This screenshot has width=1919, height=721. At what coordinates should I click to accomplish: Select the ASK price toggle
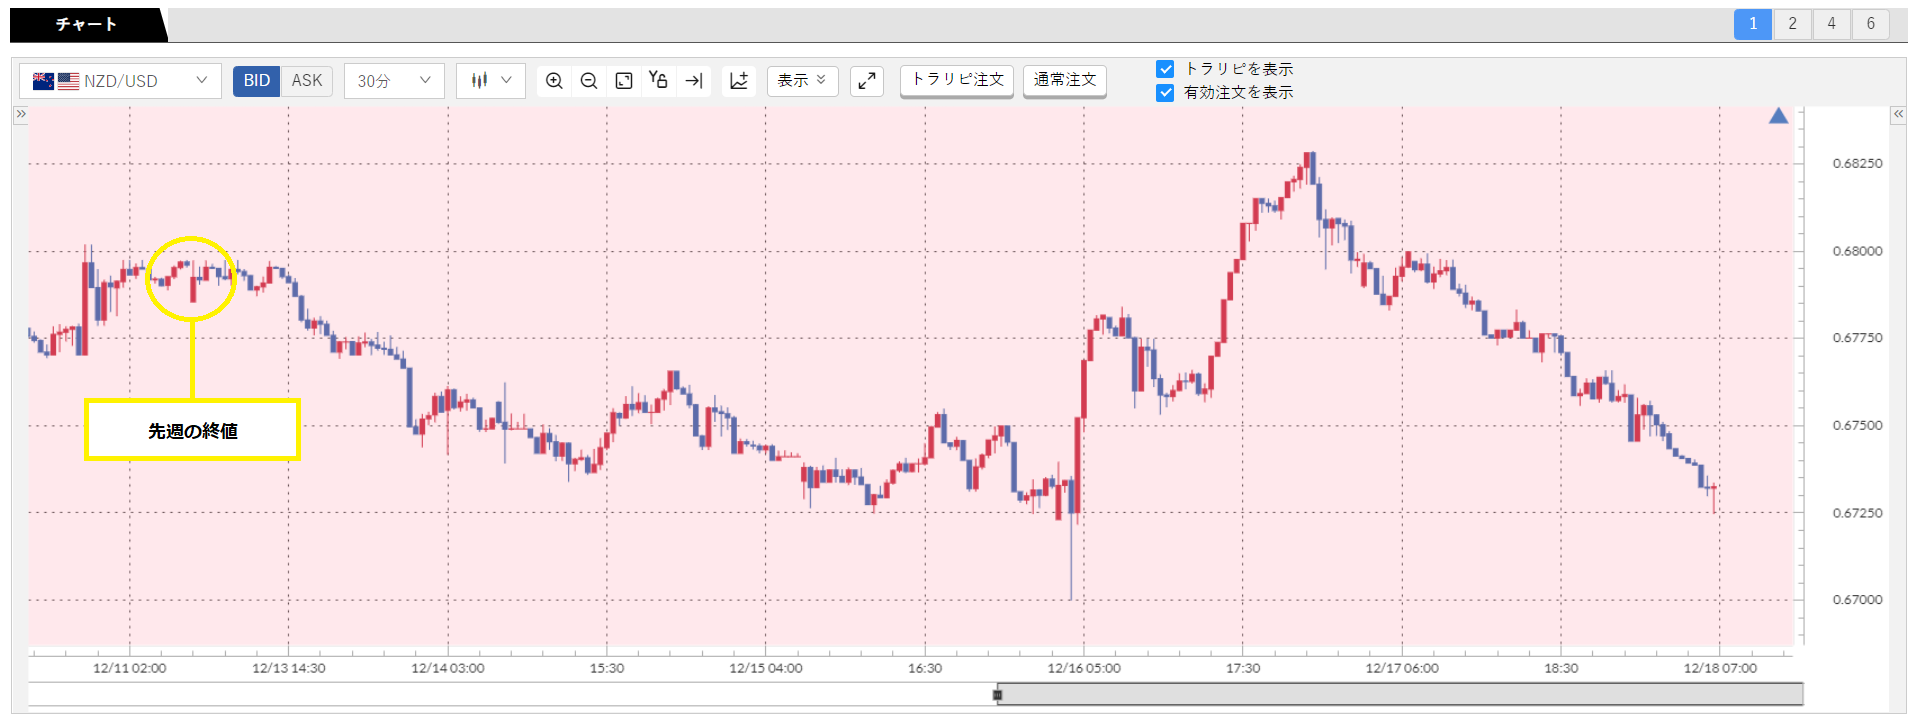tap(307, 81)
